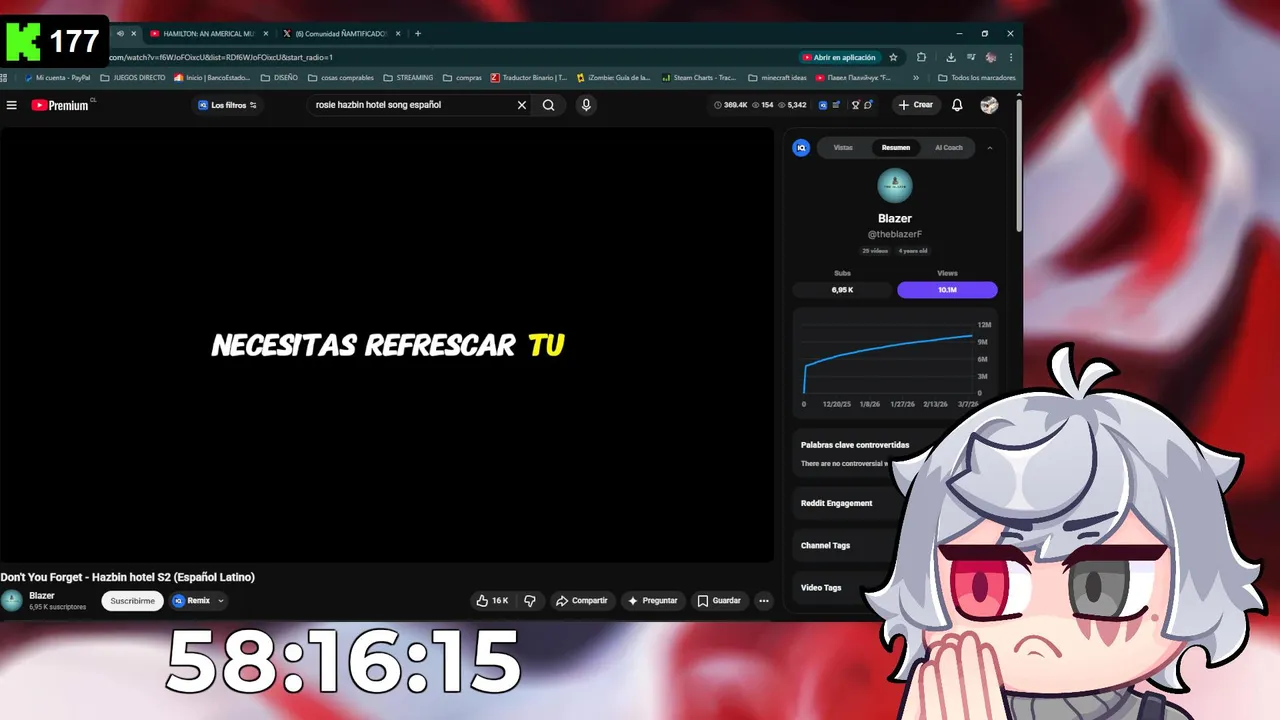Open the chat bubble icon in header
Viewport: 1280px width, 720px height.
(868, 105)
